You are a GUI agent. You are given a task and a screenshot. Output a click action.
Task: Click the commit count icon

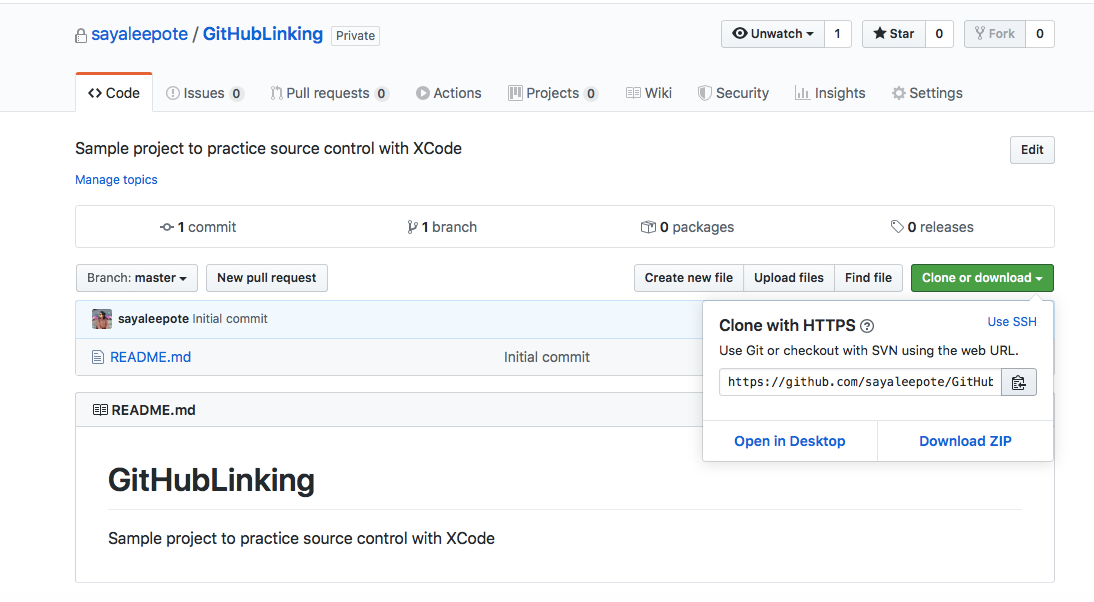[x=167, y=227]
